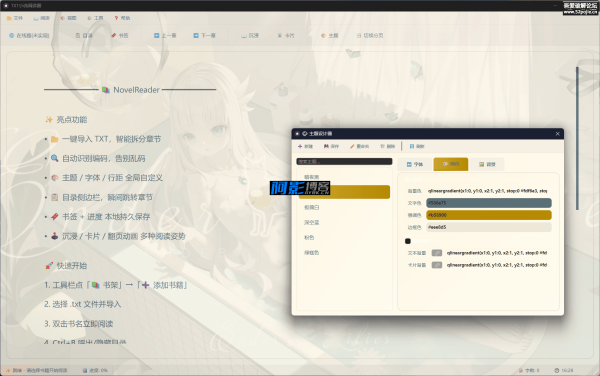The image size is (600, 376).
Task: Click the 强调色 gold color field
Action: tap(489, 215)
